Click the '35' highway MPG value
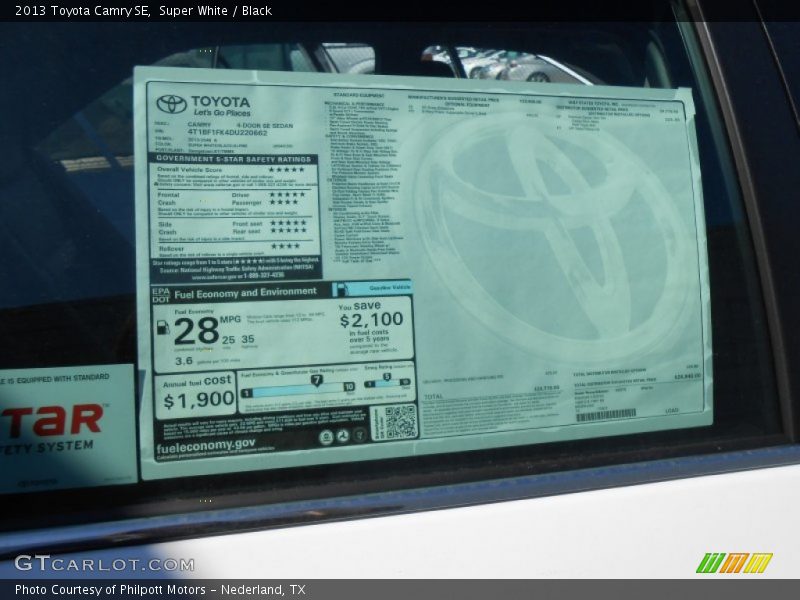 (248, 339)
